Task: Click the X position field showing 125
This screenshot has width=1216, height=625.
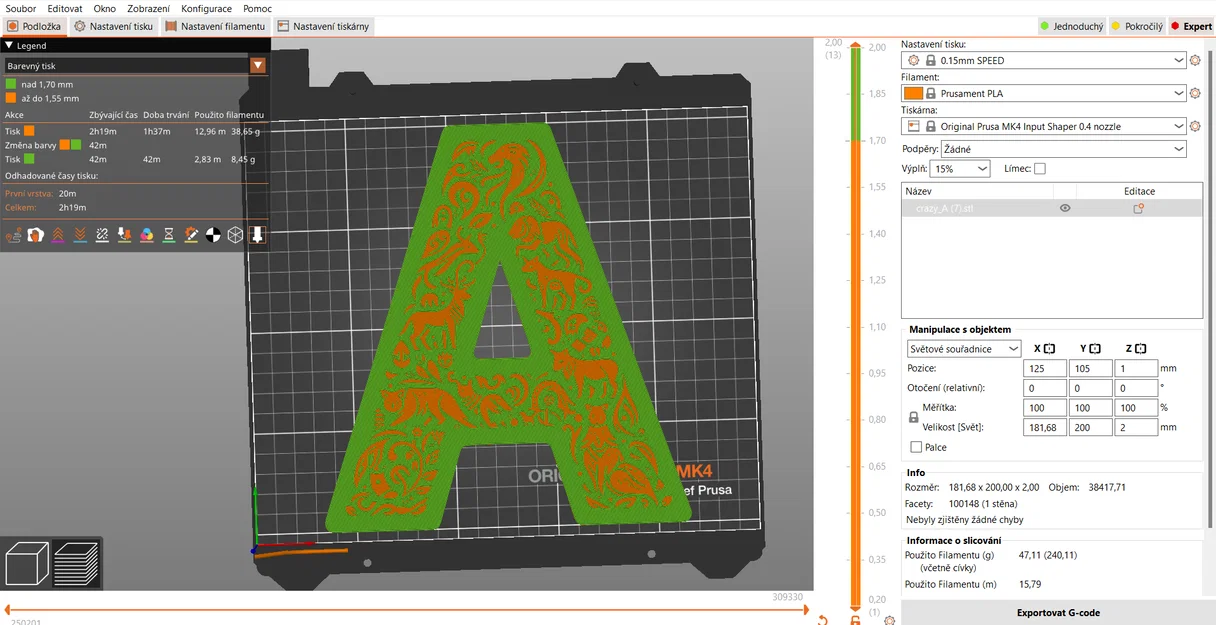Action: pyautogui.click(x=1045, y=368)
